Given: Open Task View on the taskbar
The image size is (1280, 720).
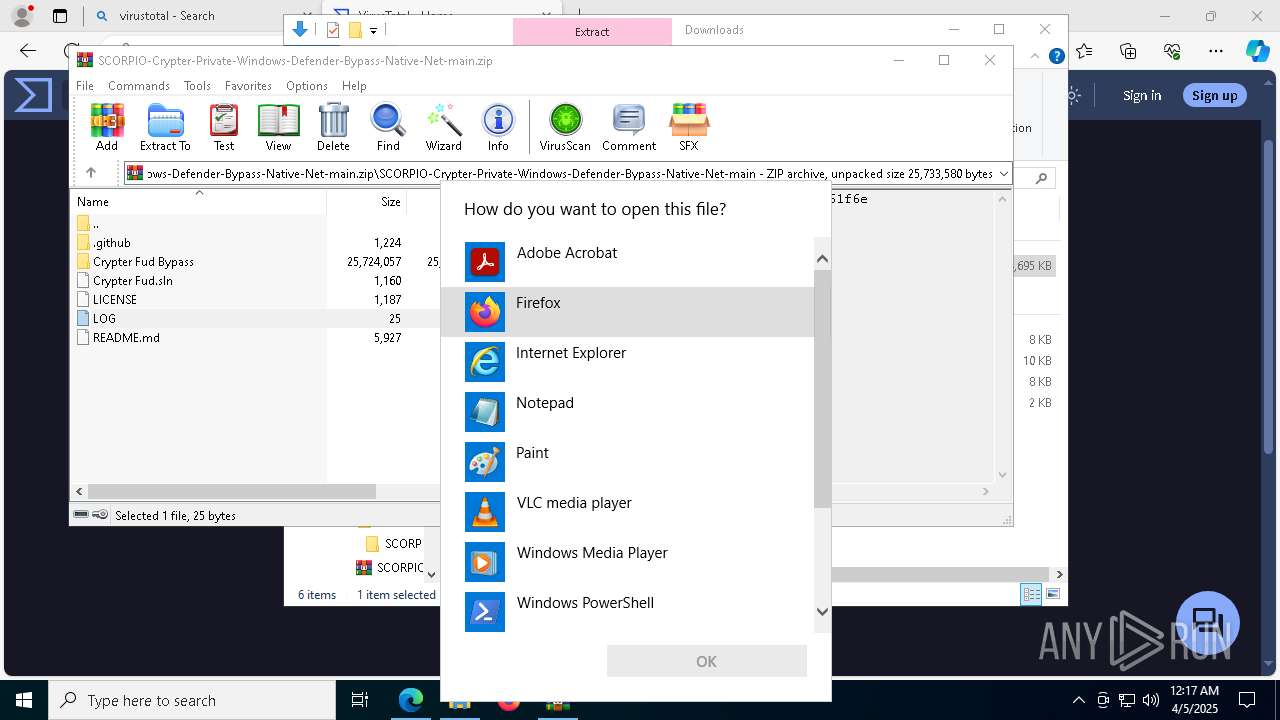Looking at the screenshot, I should click(x=360, y=700).
